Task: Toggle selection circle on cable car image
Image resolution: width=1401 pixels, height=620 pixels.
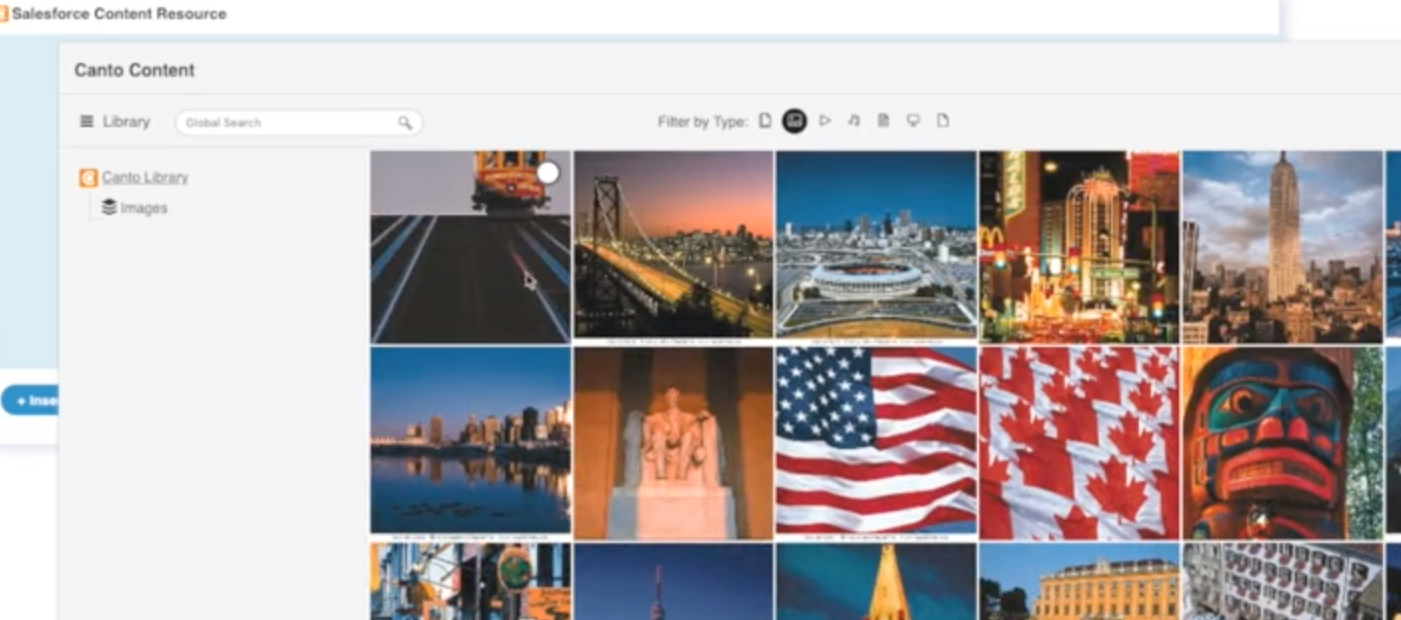Action: coord(547,173)
